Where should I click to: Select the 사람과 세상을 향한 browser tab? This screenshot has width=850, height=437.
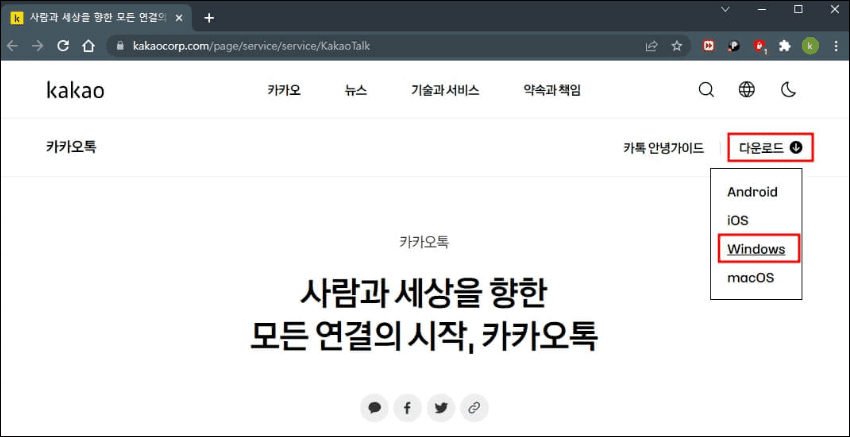click(96, 18)
